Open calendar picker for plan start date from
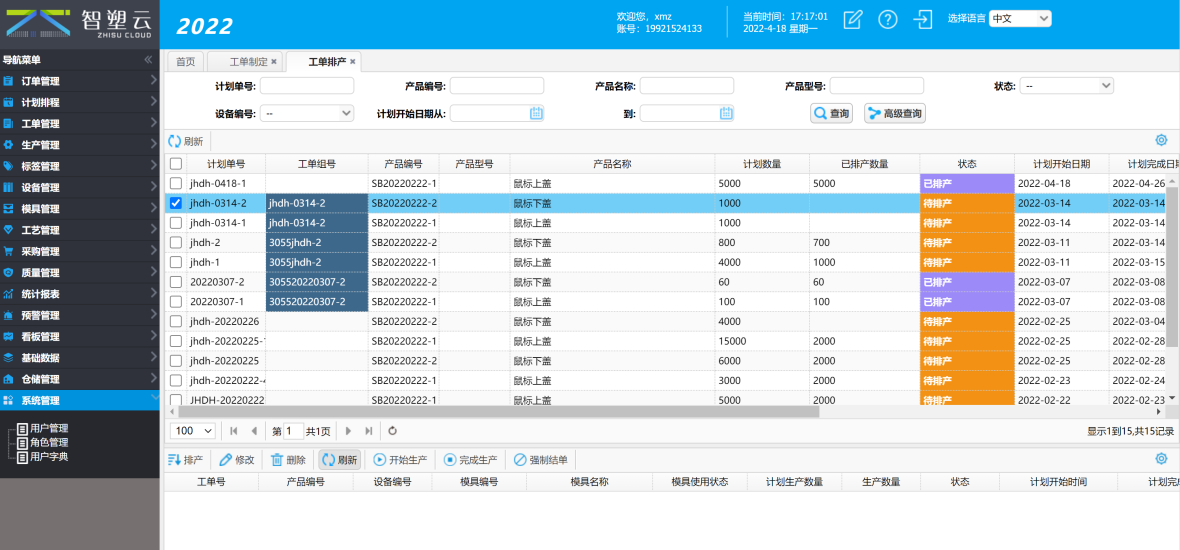Viewport: 1180px width, 550px height. [x=537, y=114]
